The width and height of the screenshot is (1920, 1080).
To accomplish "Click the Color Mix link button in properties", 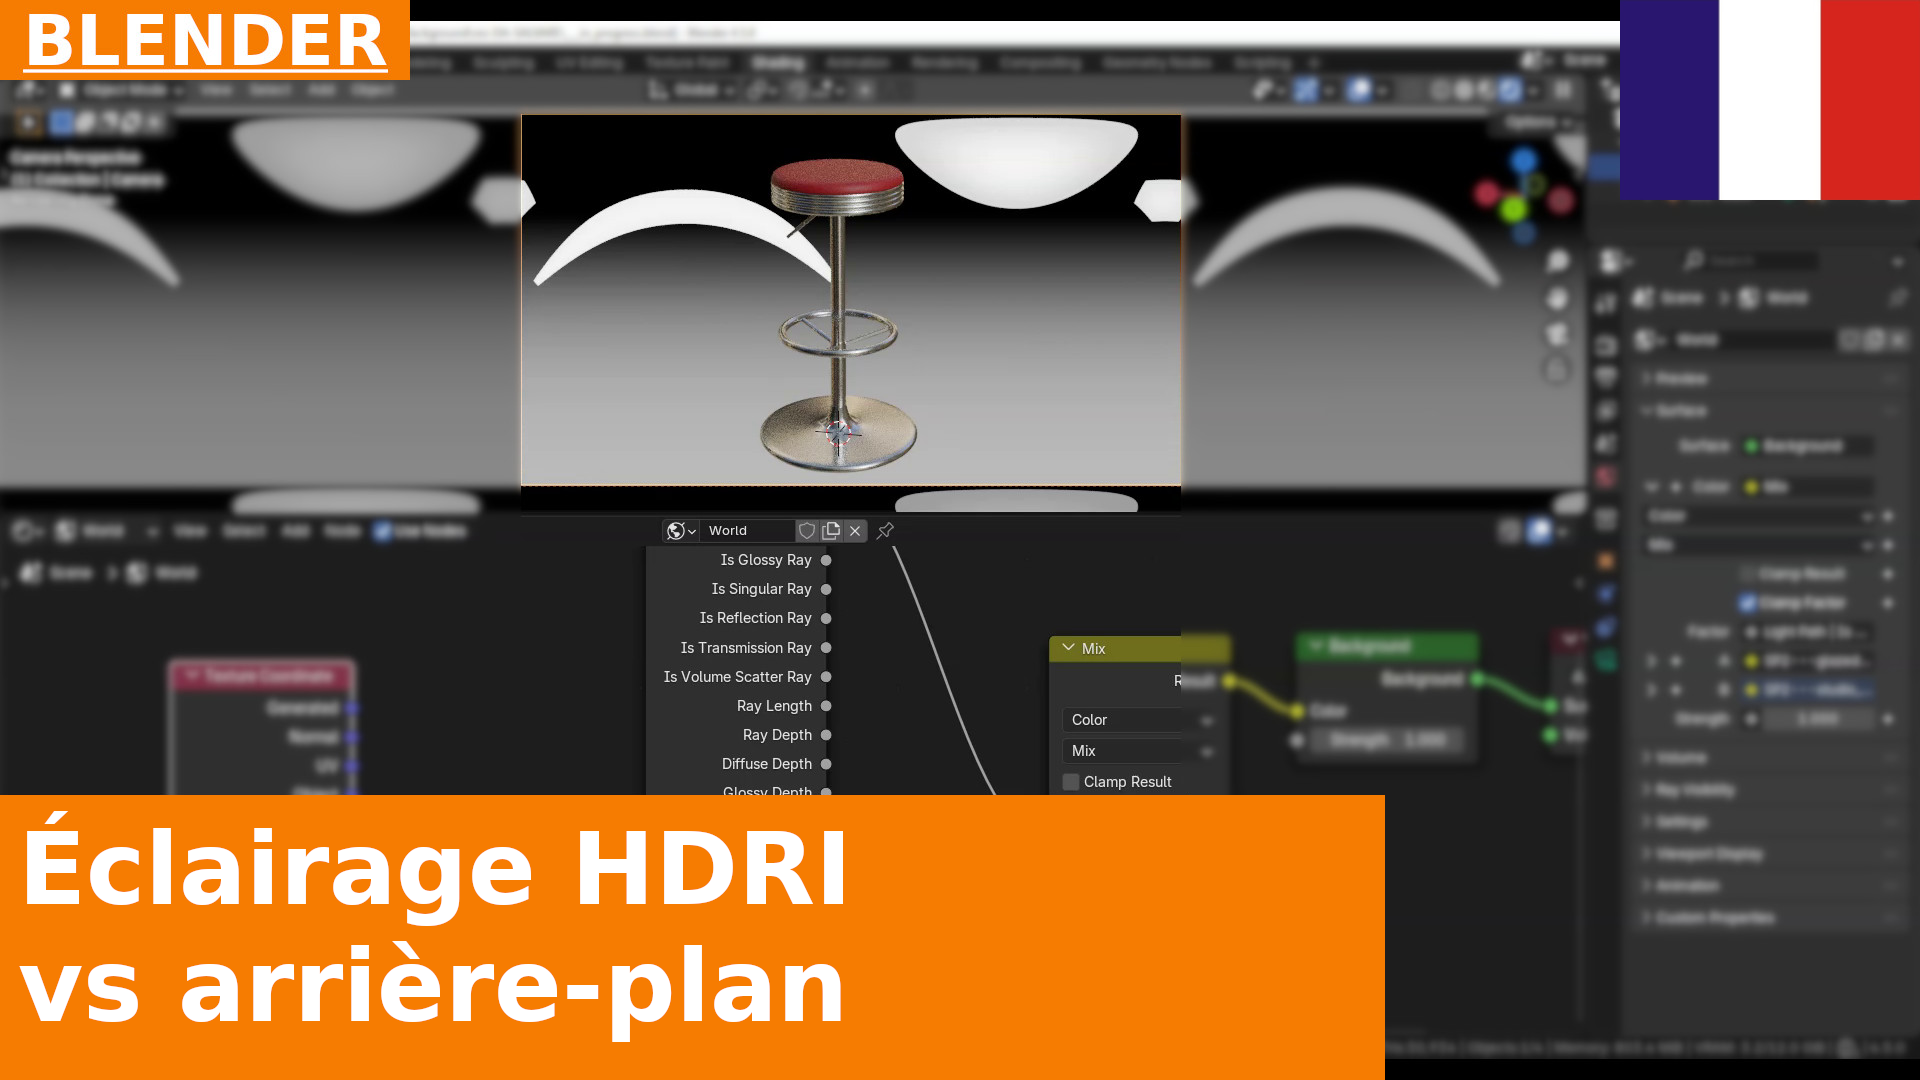I will pos(1809,487).
